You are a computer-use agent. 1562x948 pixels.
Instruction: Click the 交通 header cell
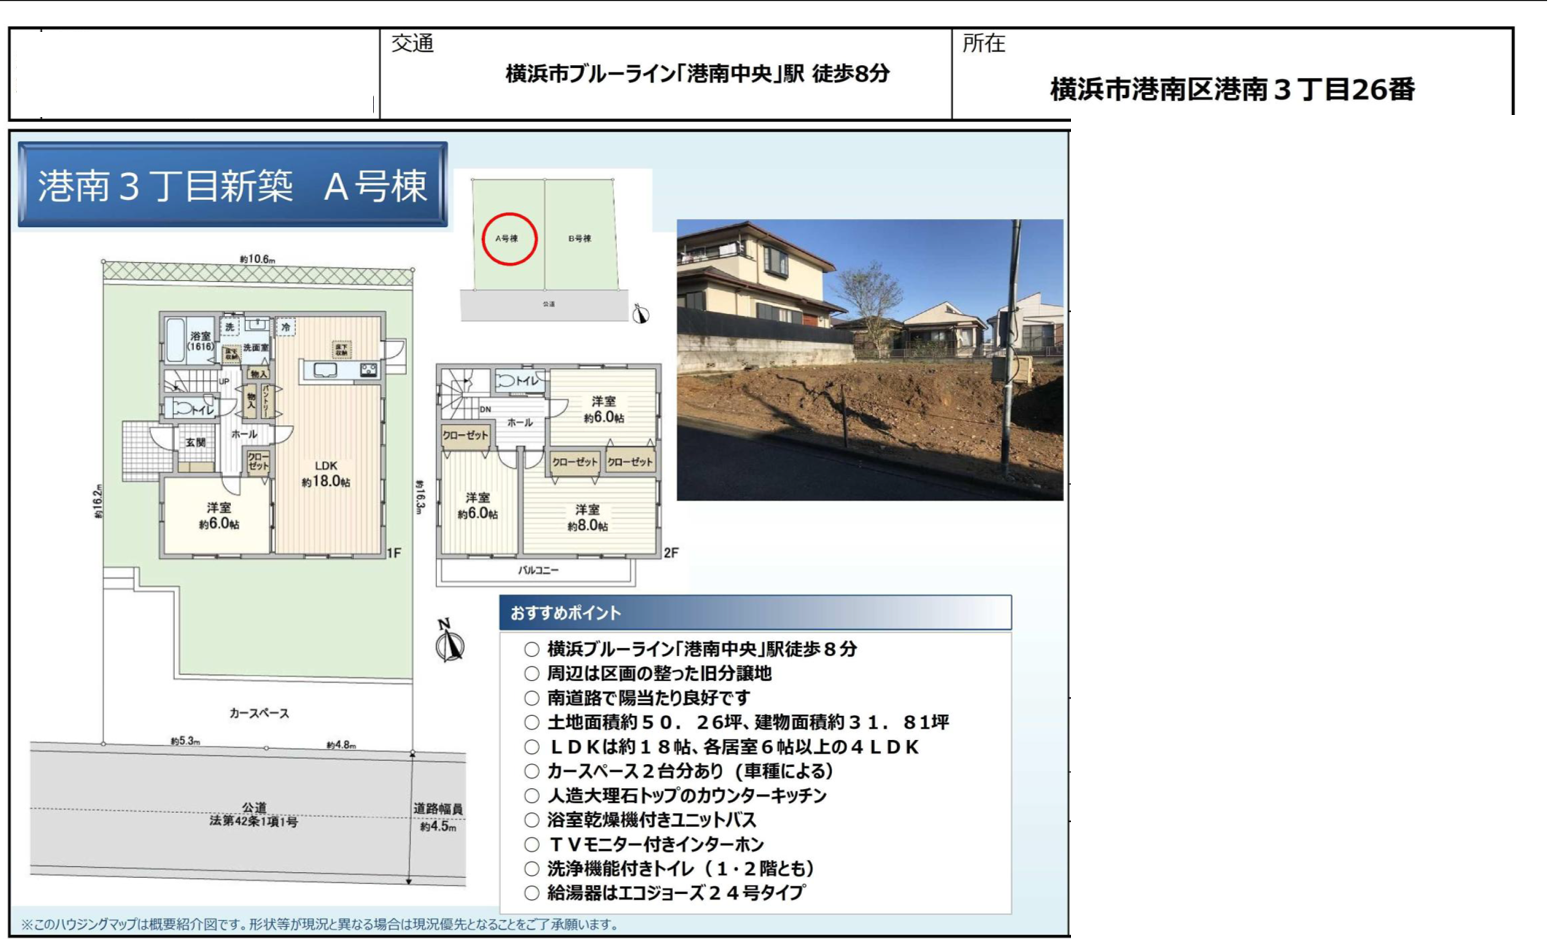tap(413, 43)
